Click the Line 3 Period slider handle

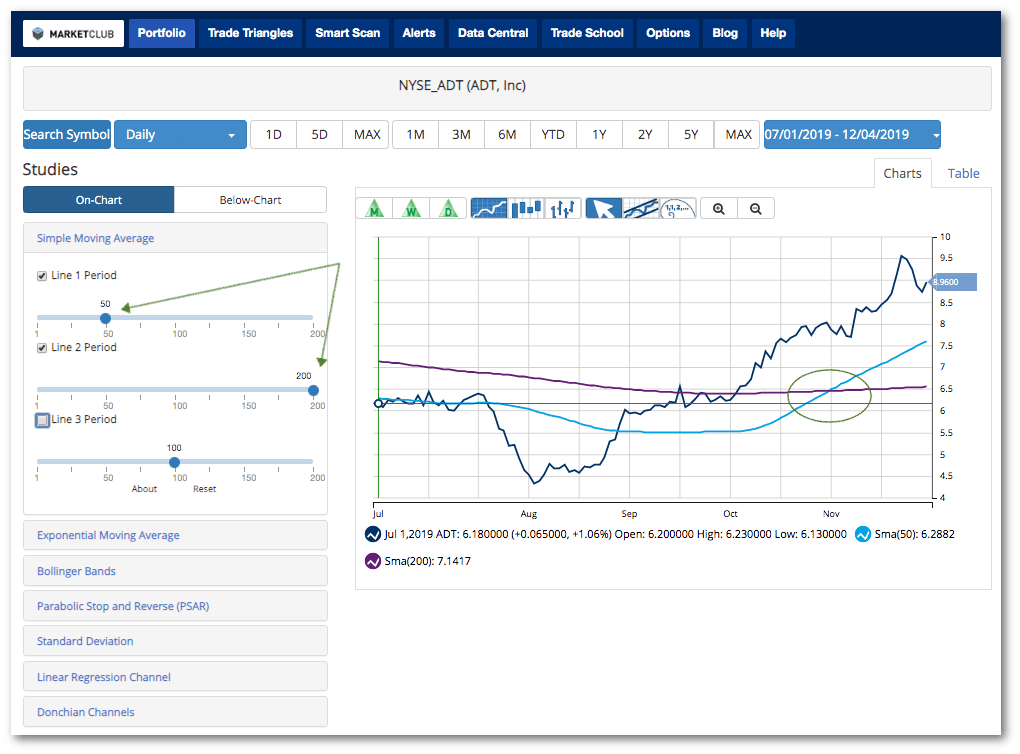(x=174, y=463)
